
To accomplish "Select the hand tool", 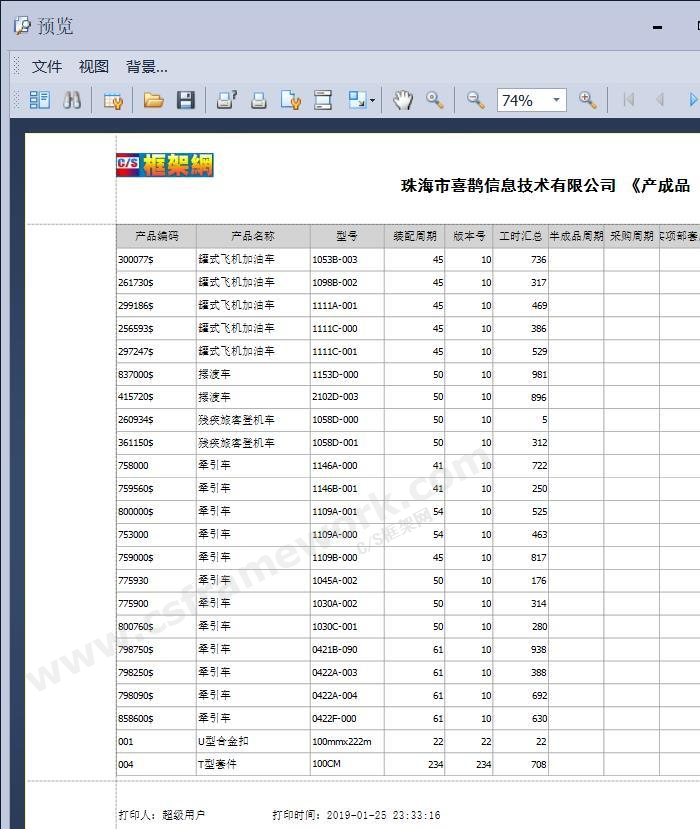I will click(x=402, y=100).
